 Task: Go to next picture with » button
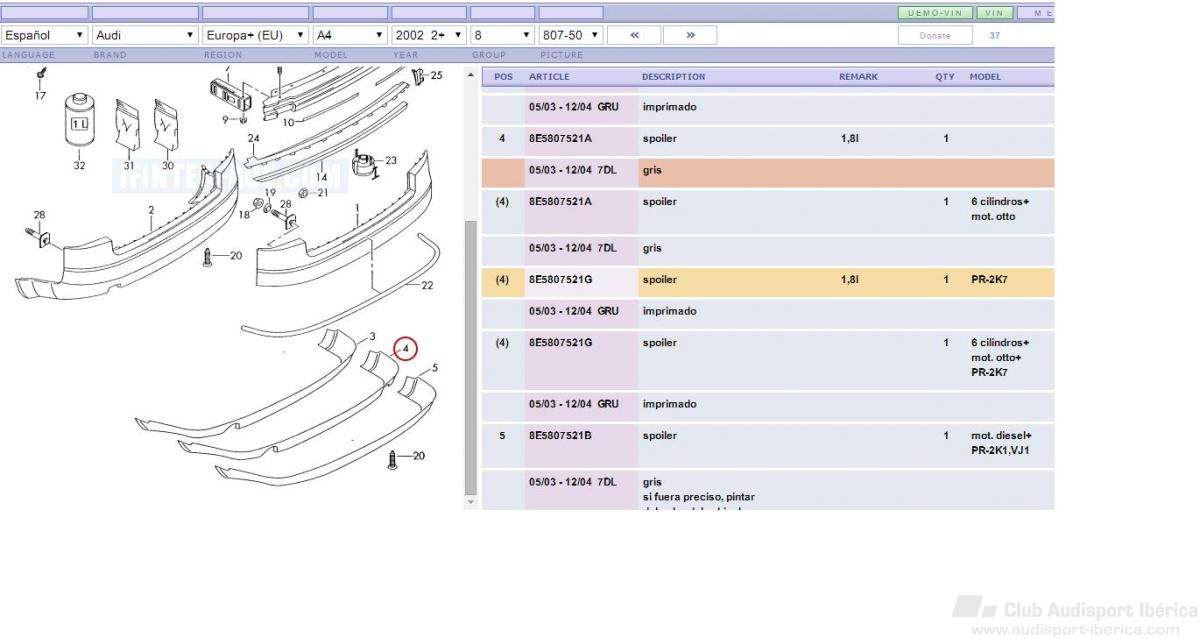coord(690,35)
